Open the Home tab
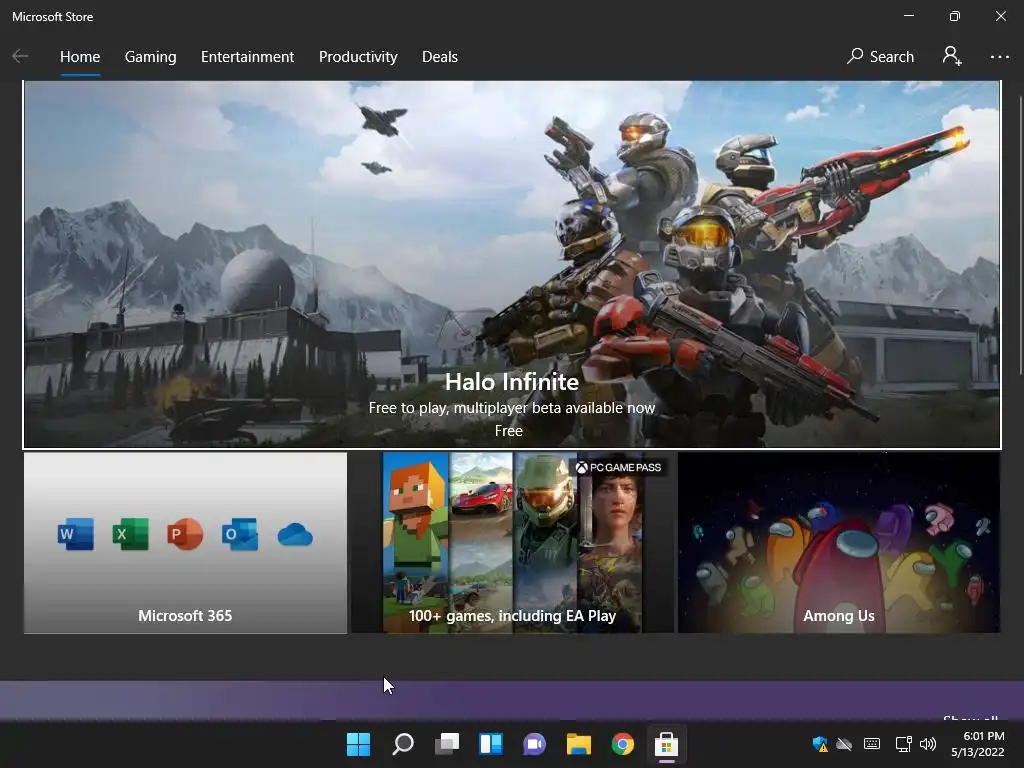The height and width of the screenshot is (768, 1024). click(x=80, y=57)
